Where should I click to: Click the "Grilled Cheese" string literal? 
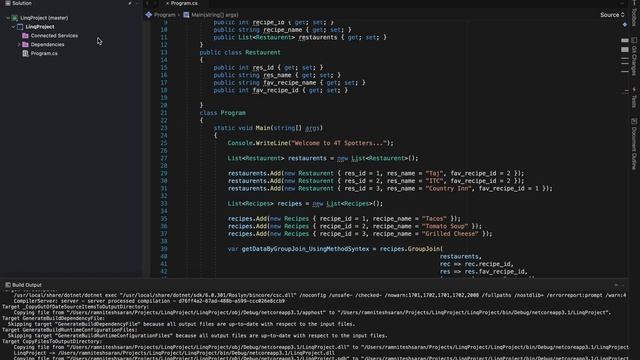[450, 234]
